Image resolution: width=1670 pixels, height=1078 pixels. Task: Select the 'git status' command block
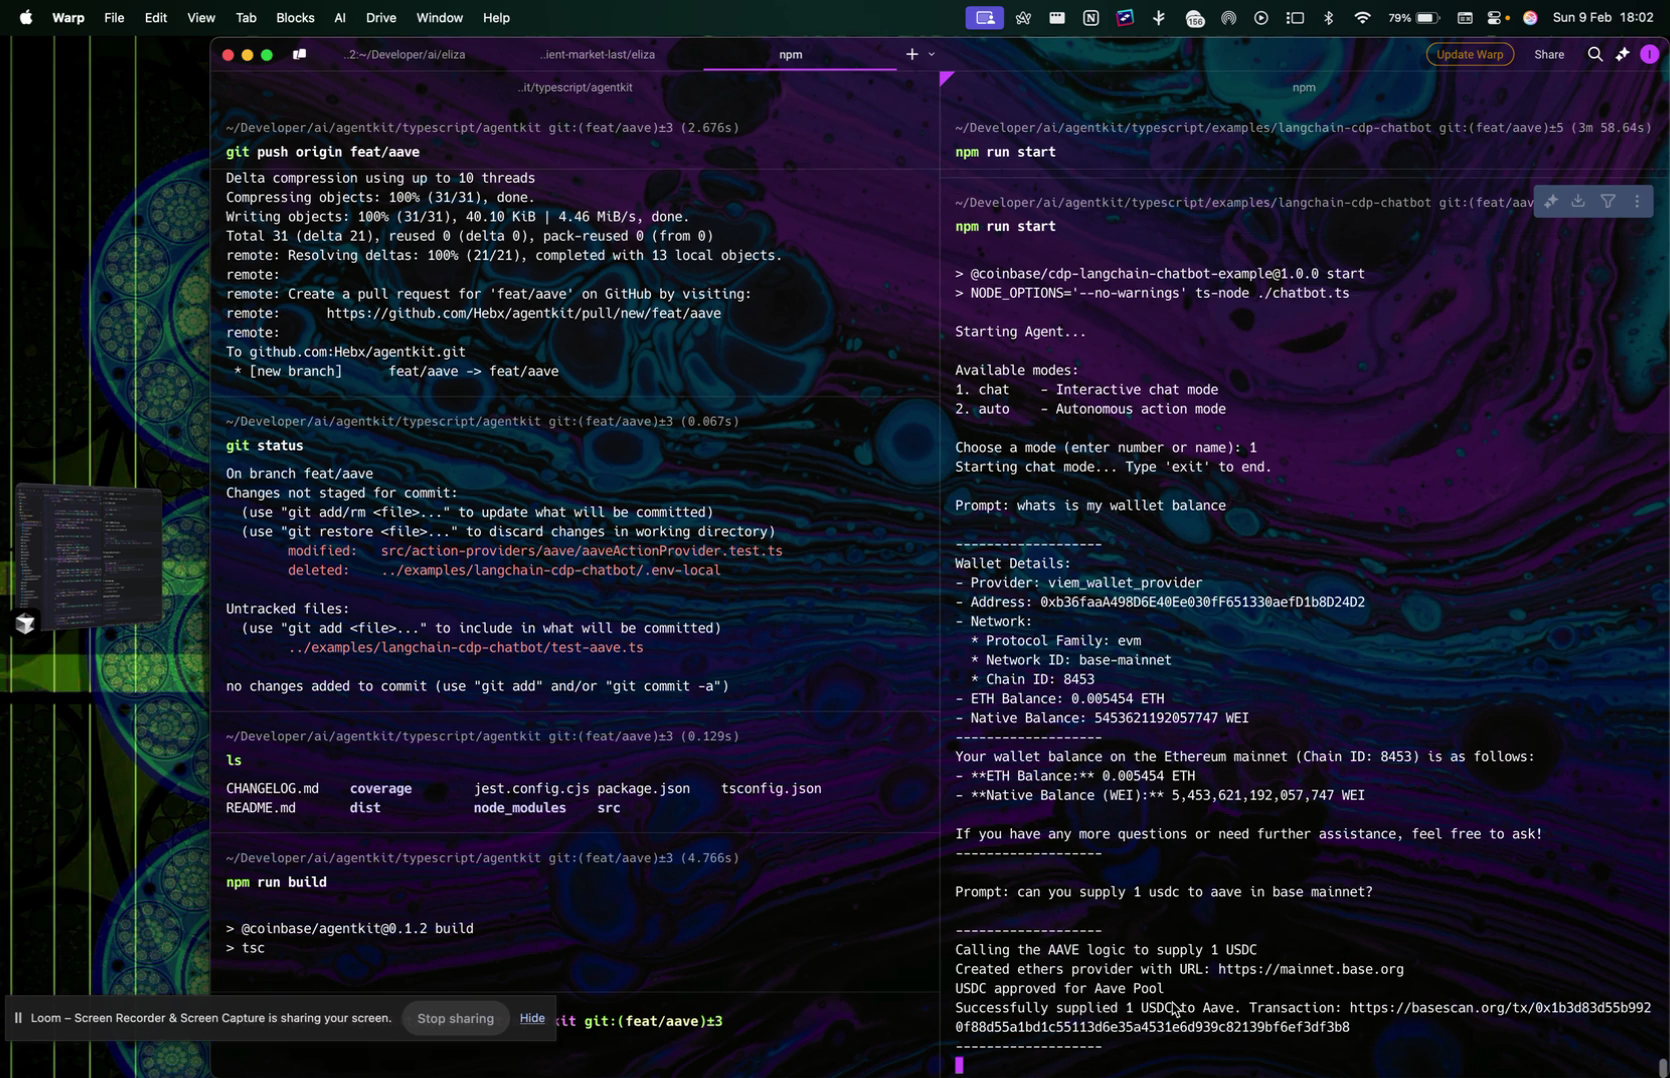pyautogui.click(x=264, y=445)
